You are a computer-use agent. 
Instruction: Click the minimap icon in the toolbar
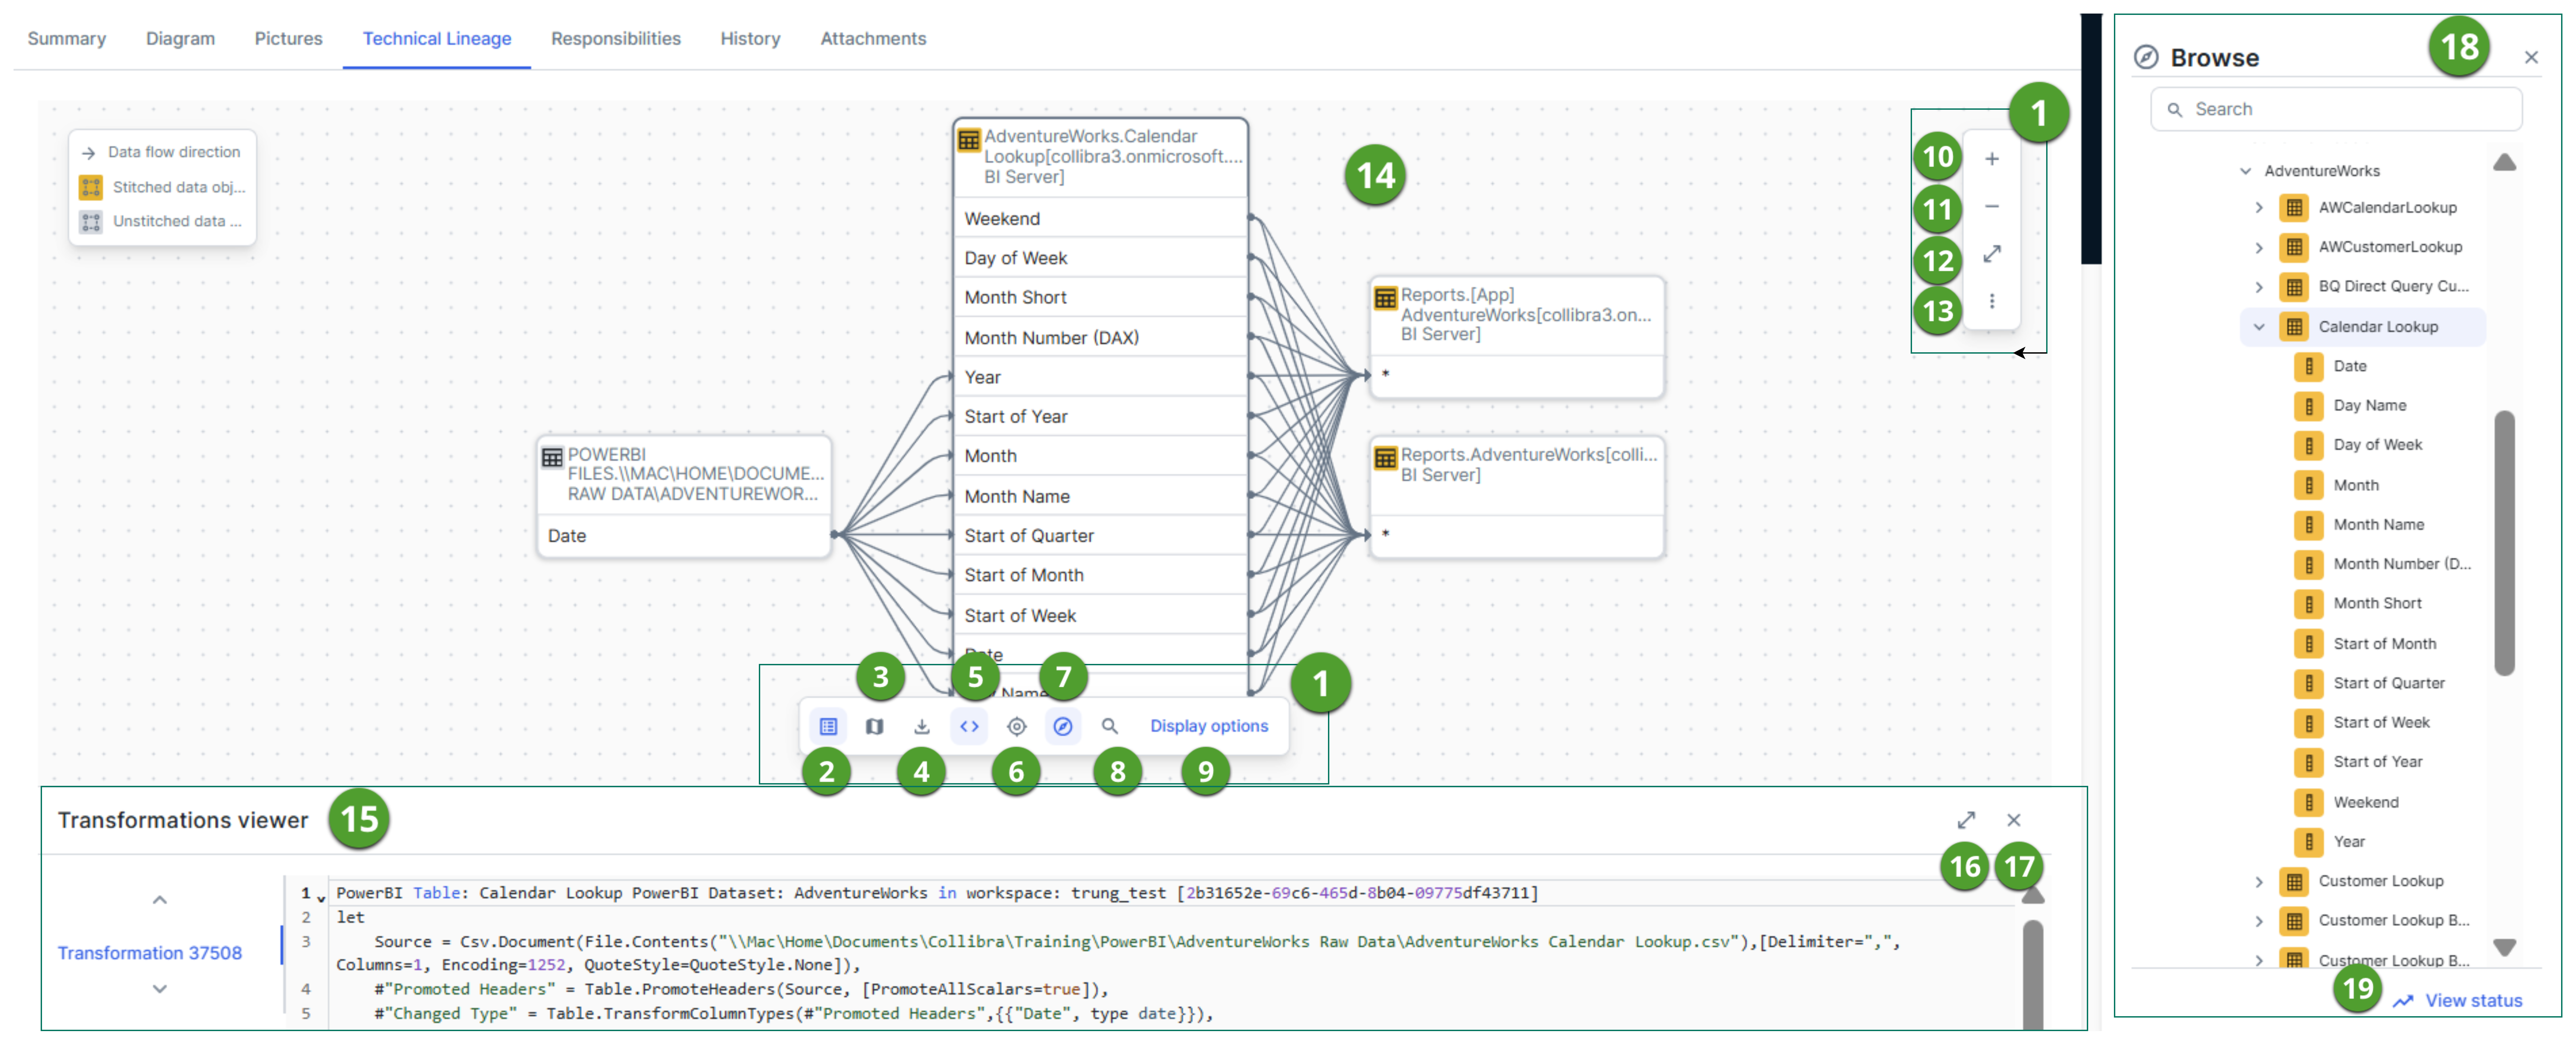click(875, 726)
